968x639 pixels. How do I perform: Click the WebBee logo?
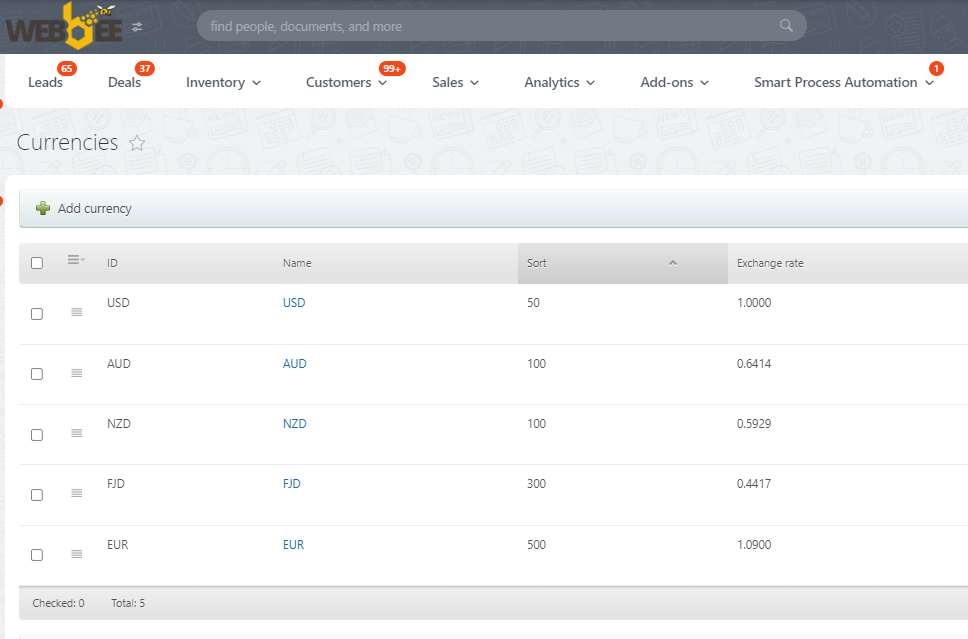pos(64,26)
